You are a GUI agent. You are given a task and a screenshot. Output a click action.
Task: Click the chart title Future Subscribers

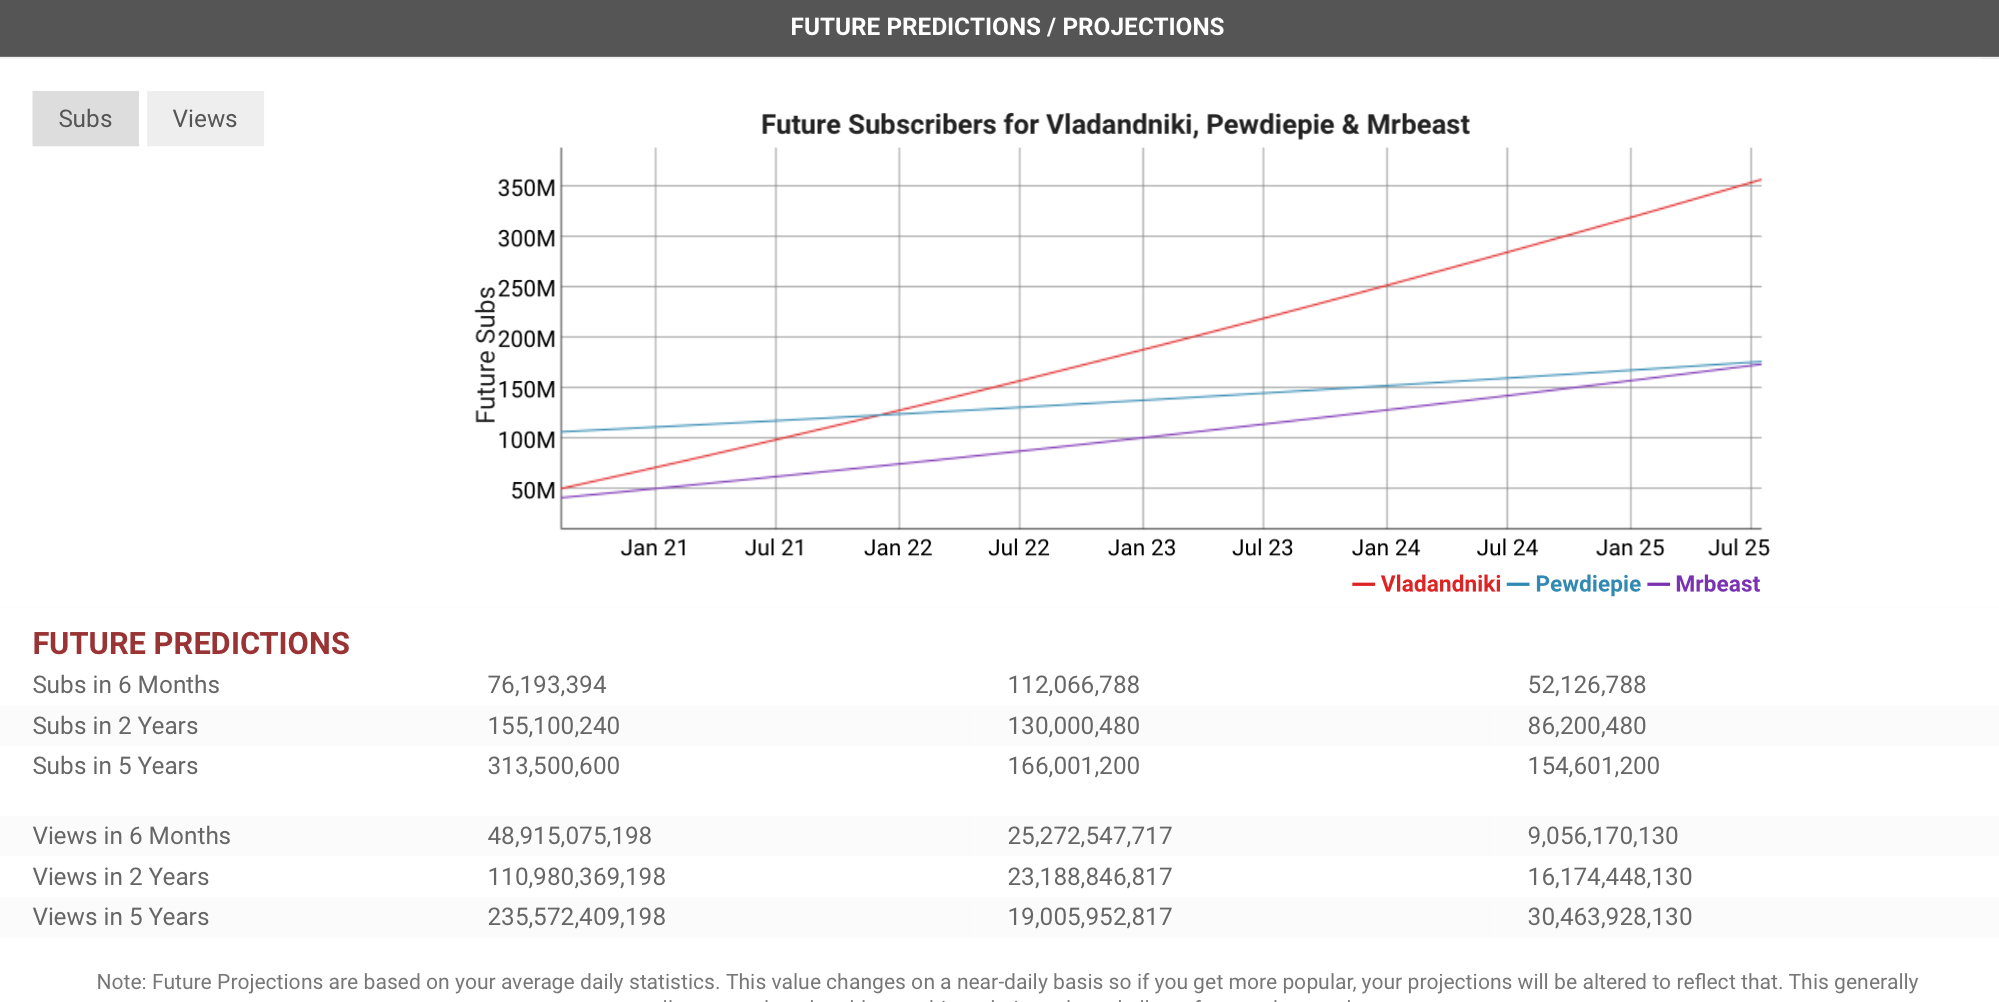(x=1115, y=125)
